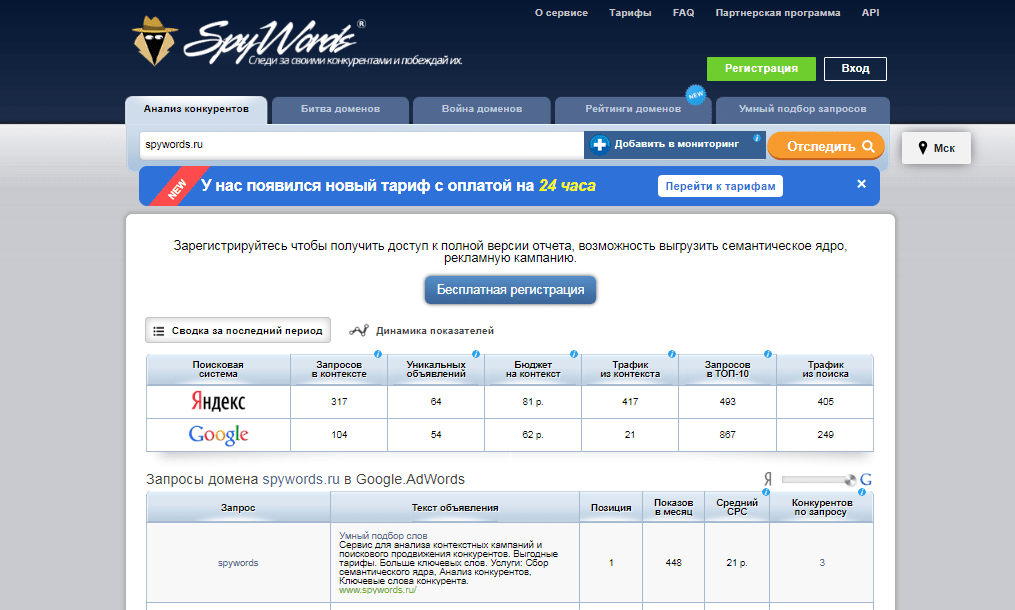Screen dimensions: 1015x610
Task: Click info icon beside Добавить в мониторинг
Action: coord(756,138)
